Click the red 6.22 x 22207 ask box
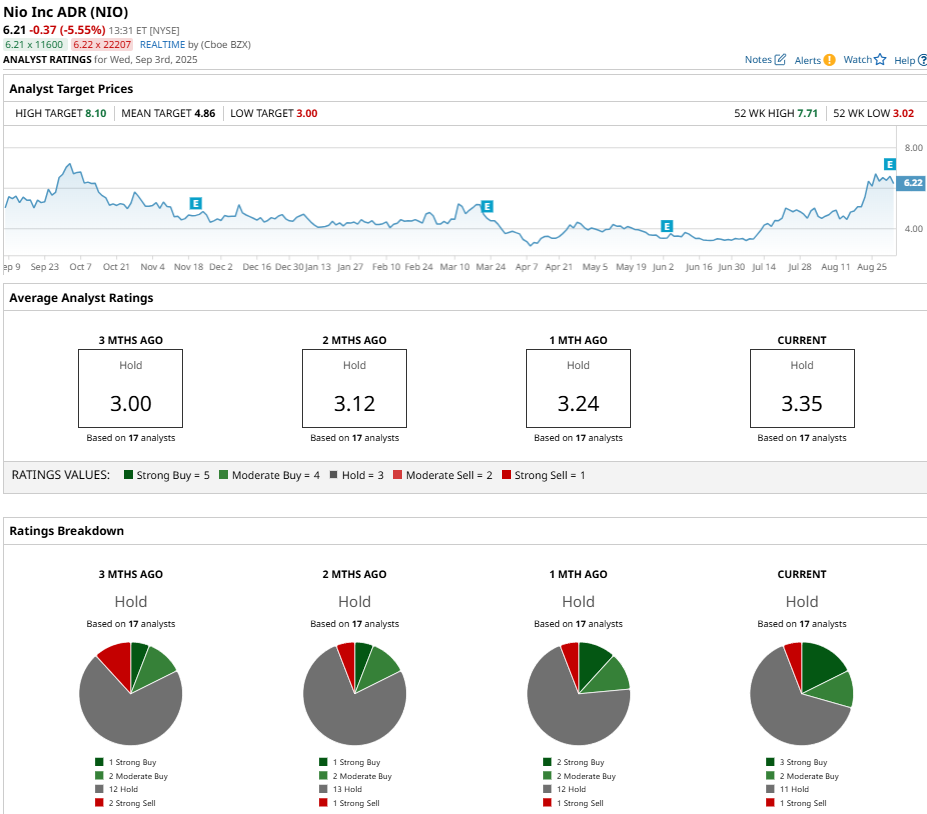The image size is (927, 814). [x=102, y=44]
